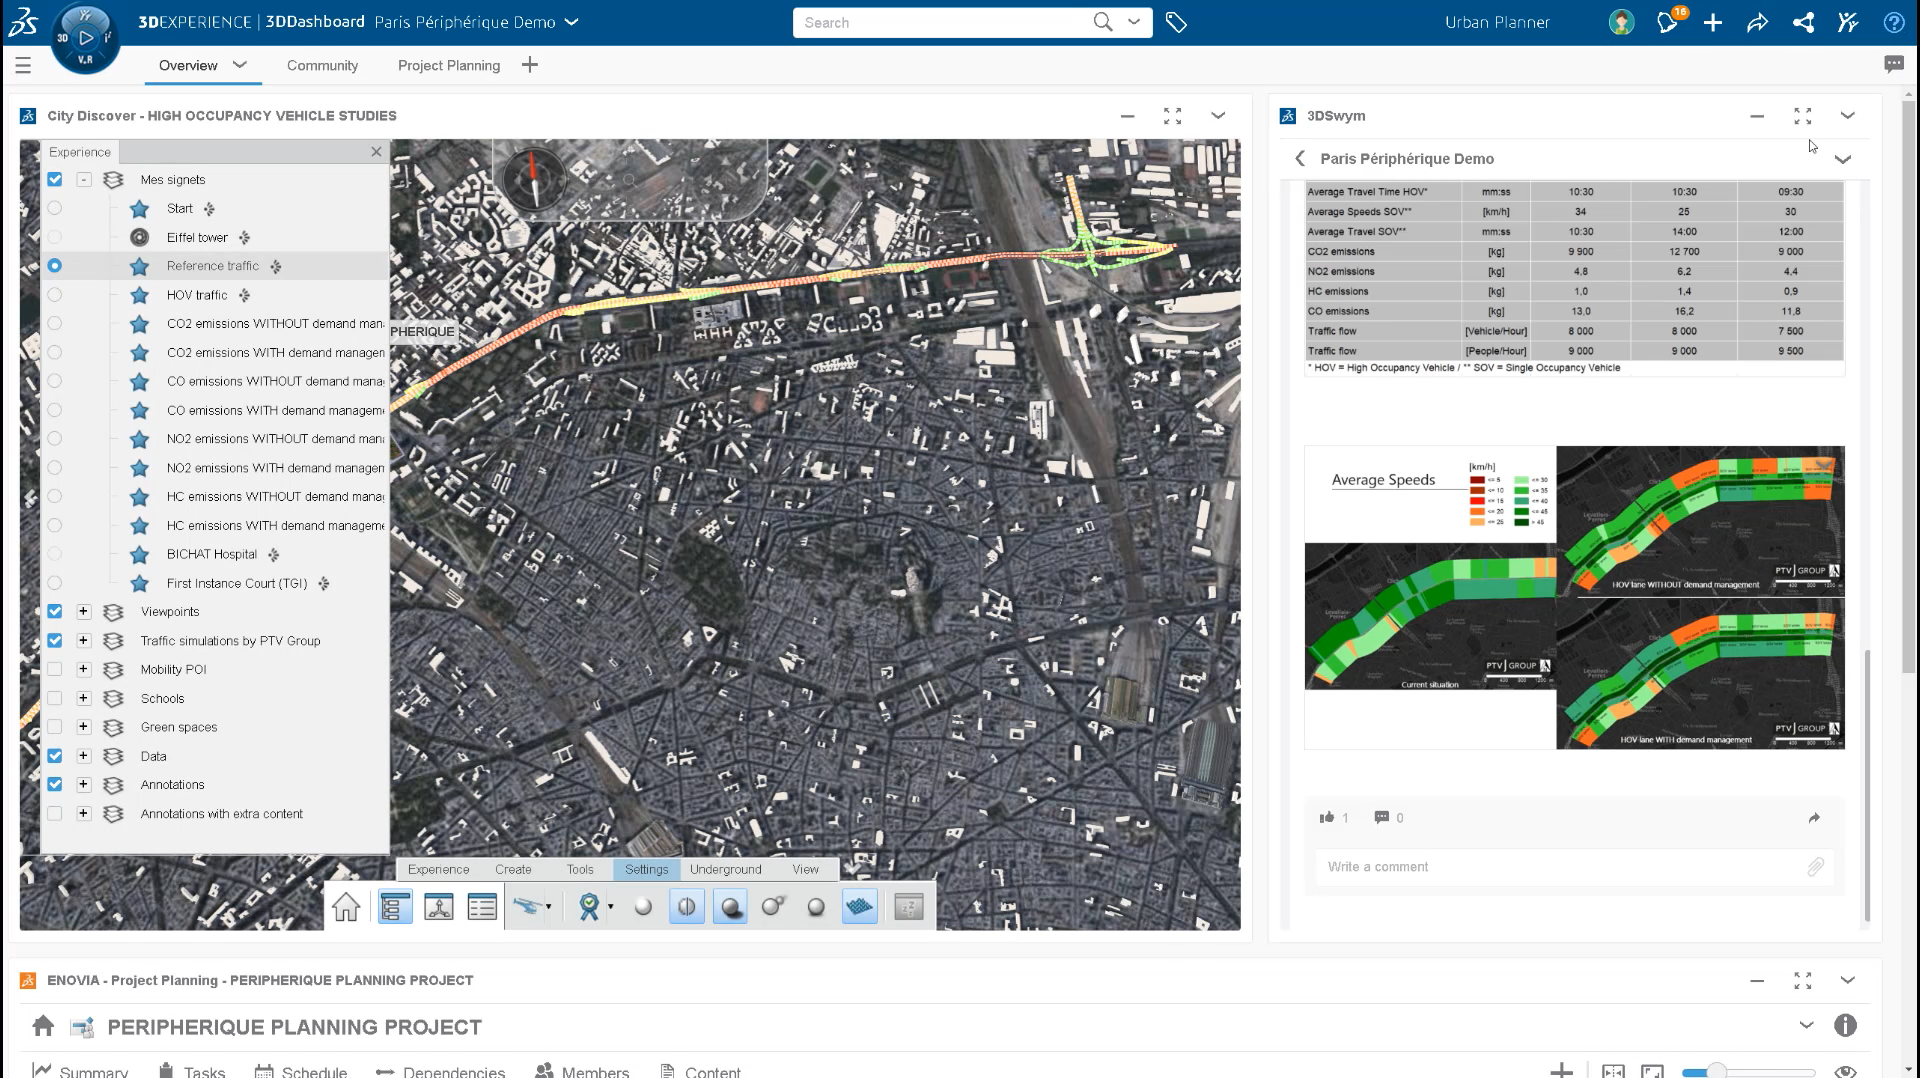Select the HOV traffic radio button

[x=55, y=294]
